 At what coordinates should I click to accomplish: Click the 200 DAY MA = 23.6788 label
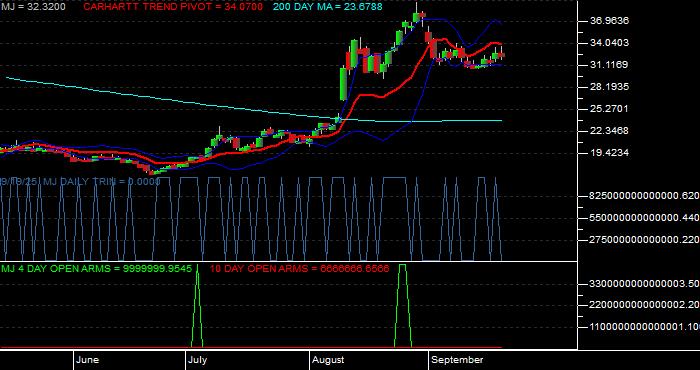(x=327, y=7)
